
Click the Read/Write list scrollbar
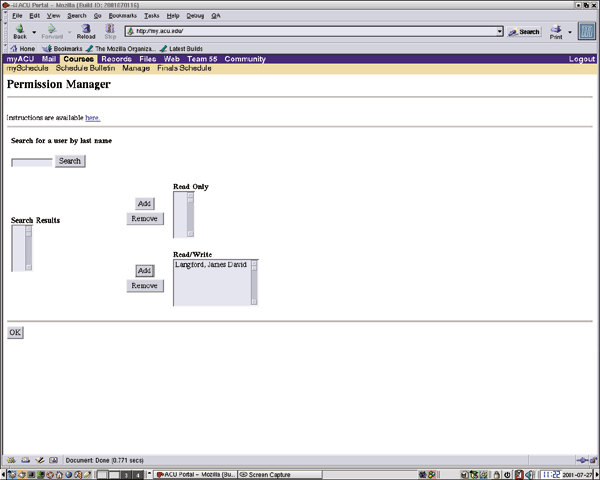click(254, 282)
